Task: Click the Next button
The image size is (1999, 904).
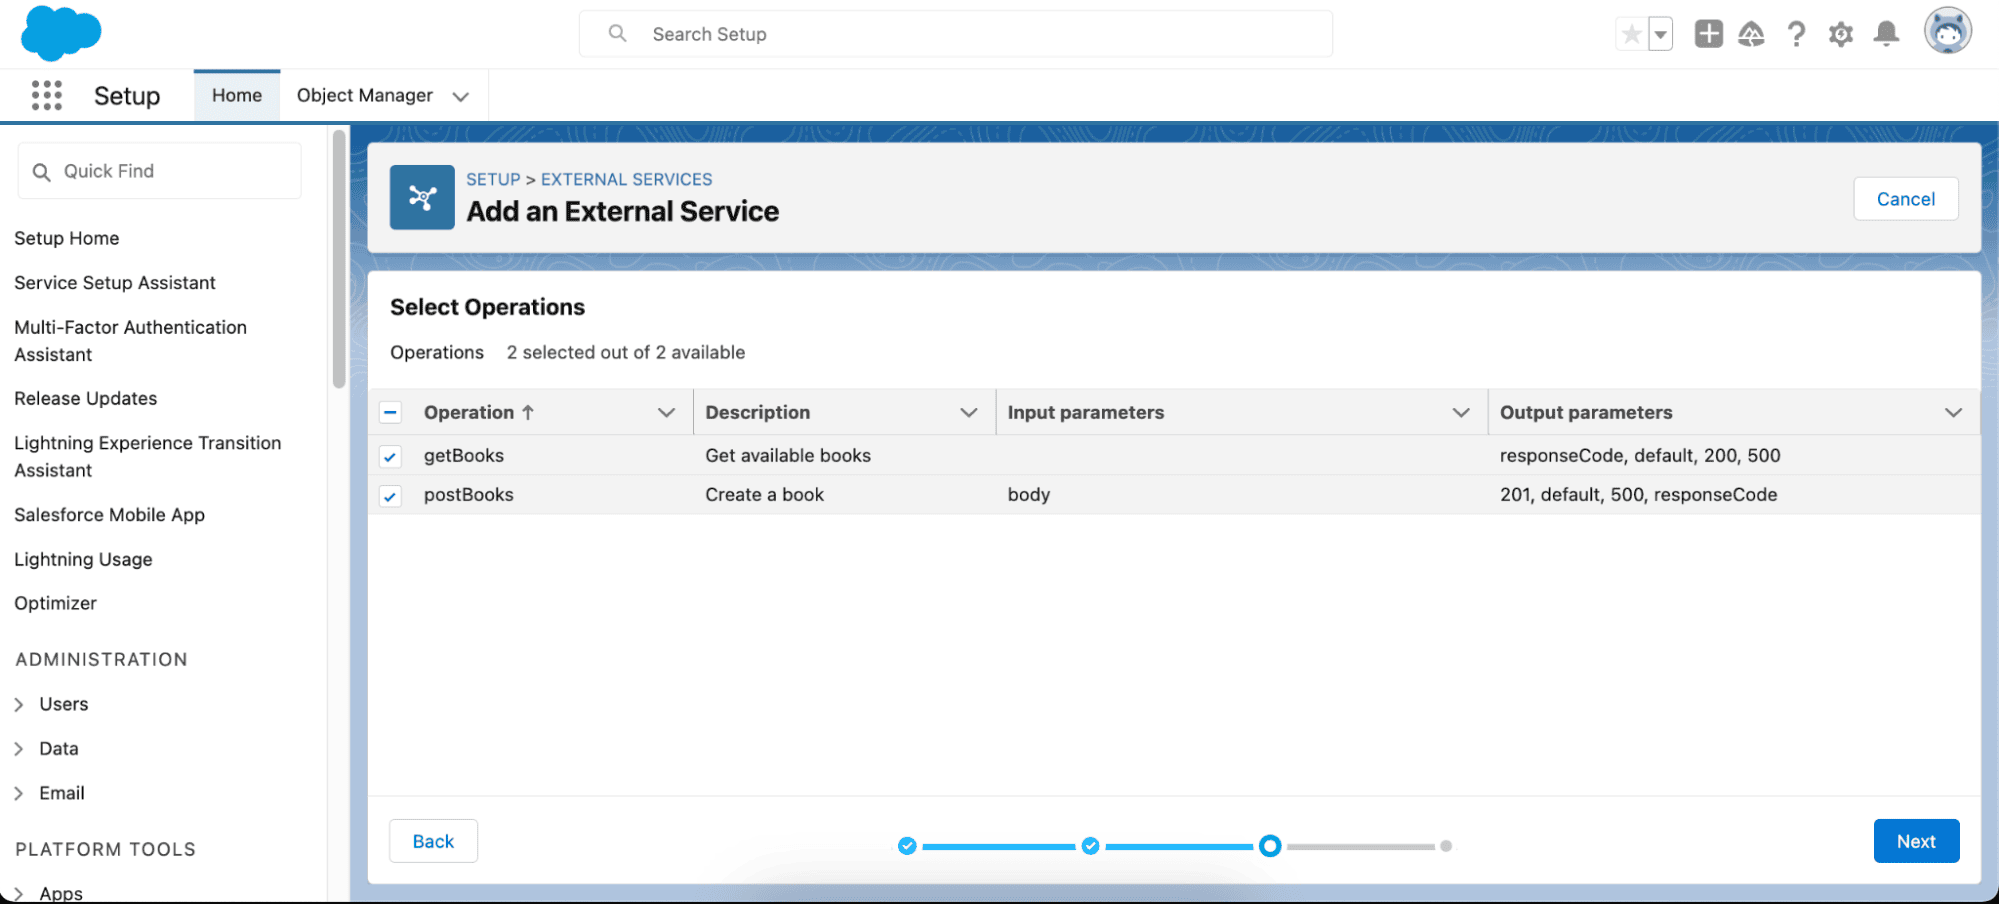Action: 1916,841
